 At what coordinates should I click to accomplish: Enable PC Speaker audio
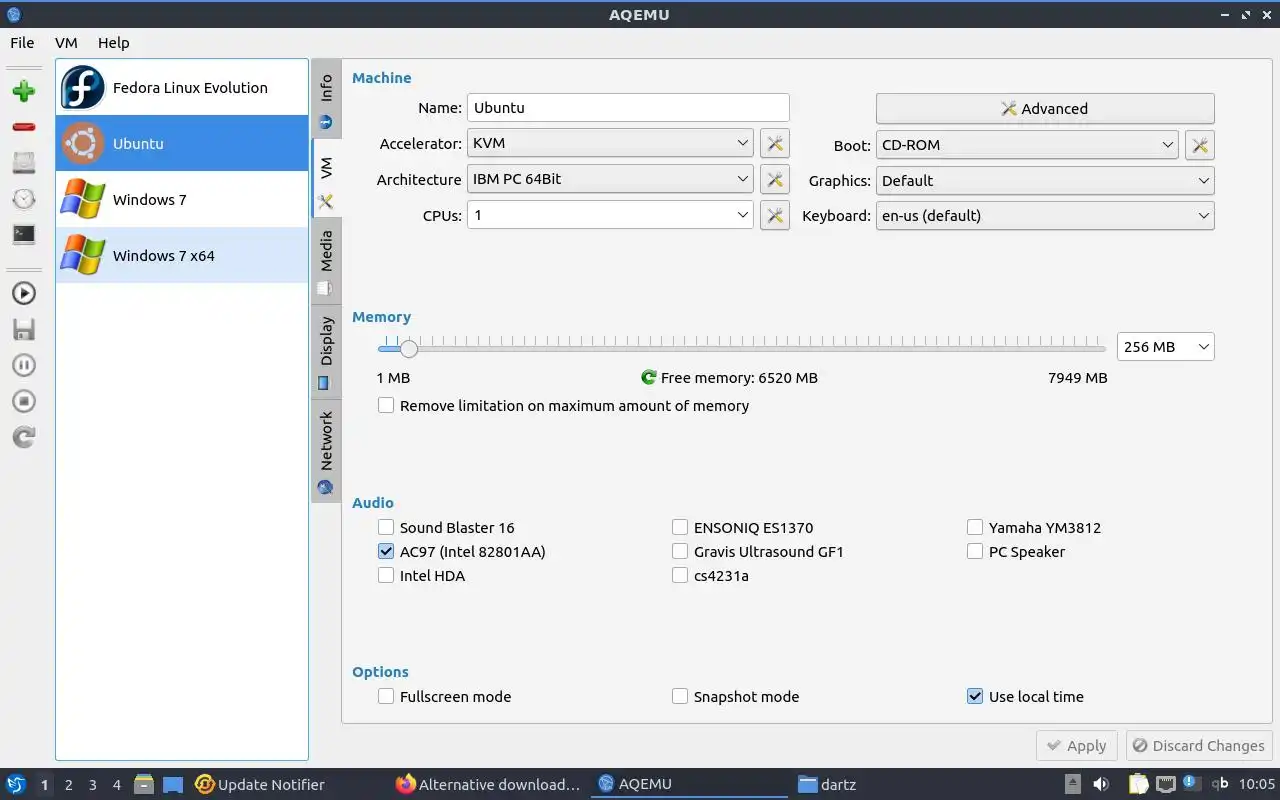coord(1015,552)
